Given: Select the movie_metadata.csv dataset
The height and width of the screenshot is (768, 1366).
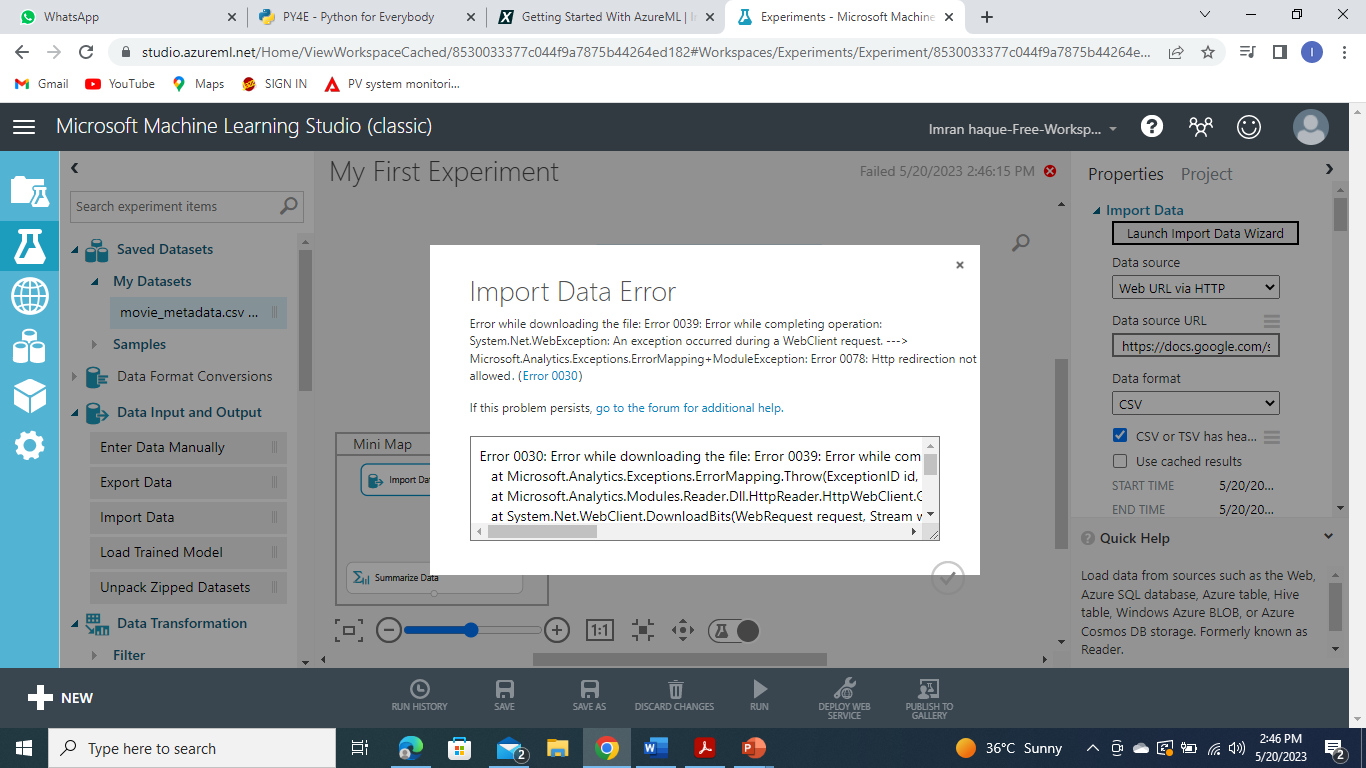Looking at the screenshot, I should click(198, 313).
